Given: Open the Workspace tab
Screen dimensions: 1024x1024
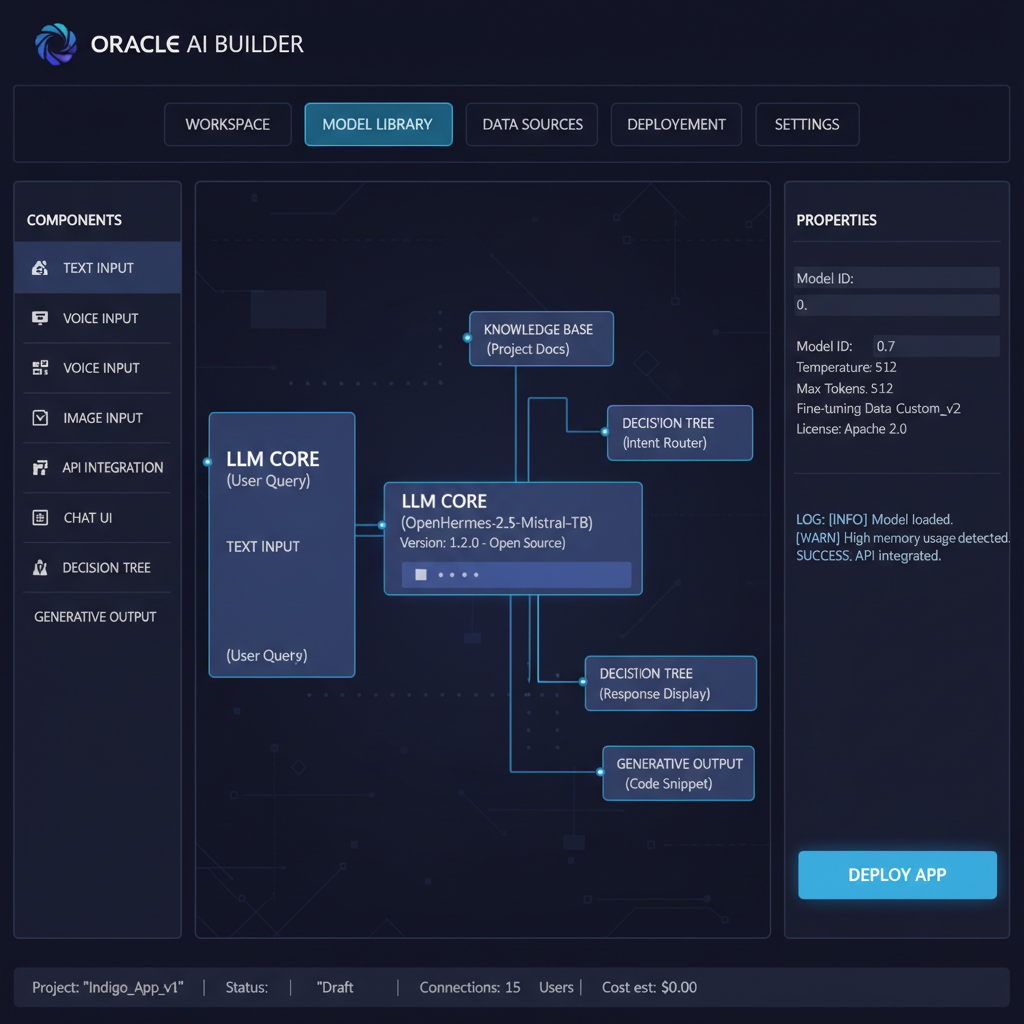Looking at the screenshot, I should click(227, 124).
